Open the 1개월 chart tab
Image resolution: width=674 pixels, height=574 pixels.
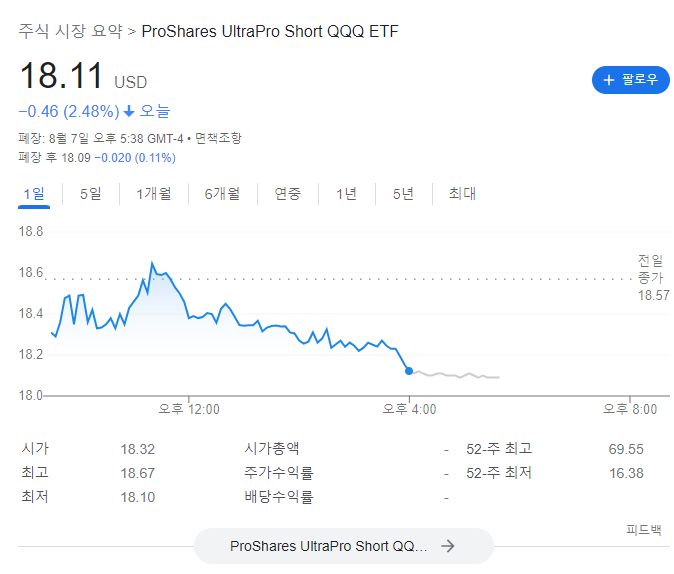(x=153, y=194)
